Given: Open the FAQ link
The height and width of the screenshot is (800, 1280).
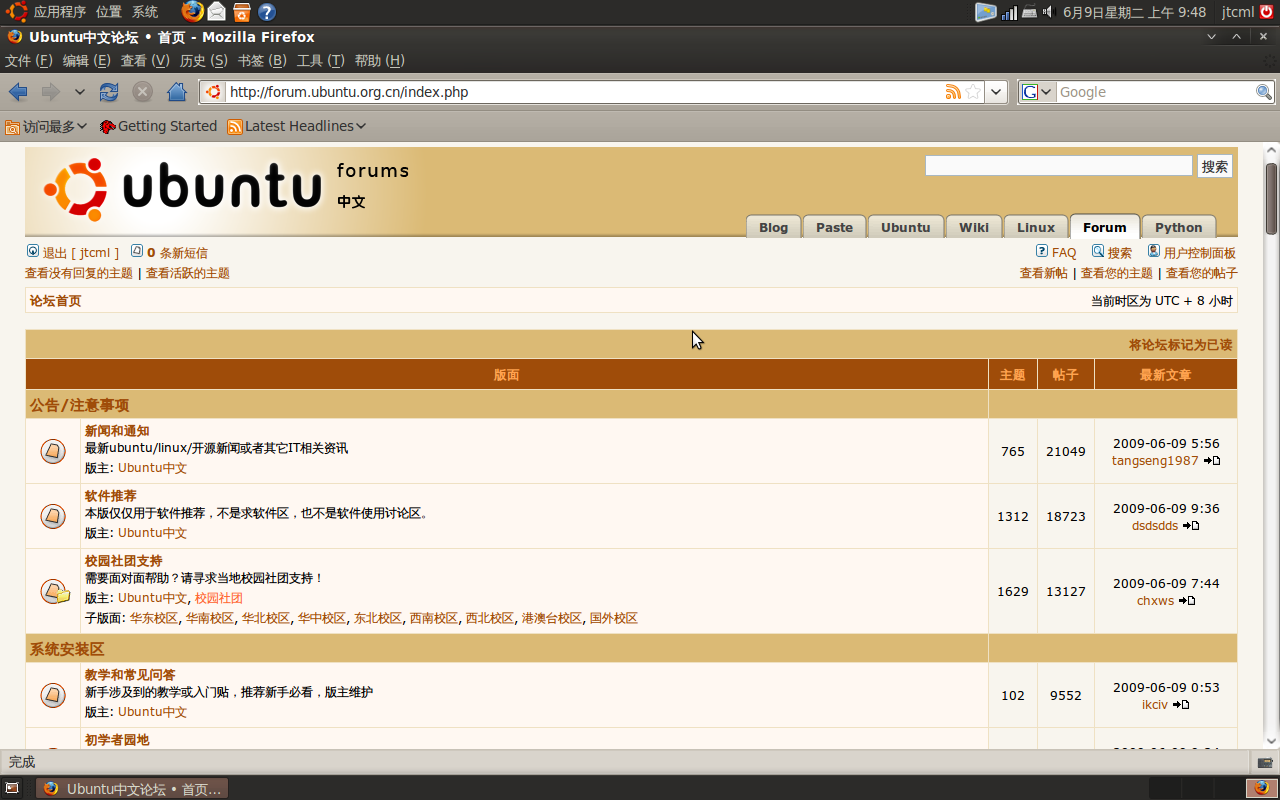Looking at the screenshot, I should [1064, 253].
